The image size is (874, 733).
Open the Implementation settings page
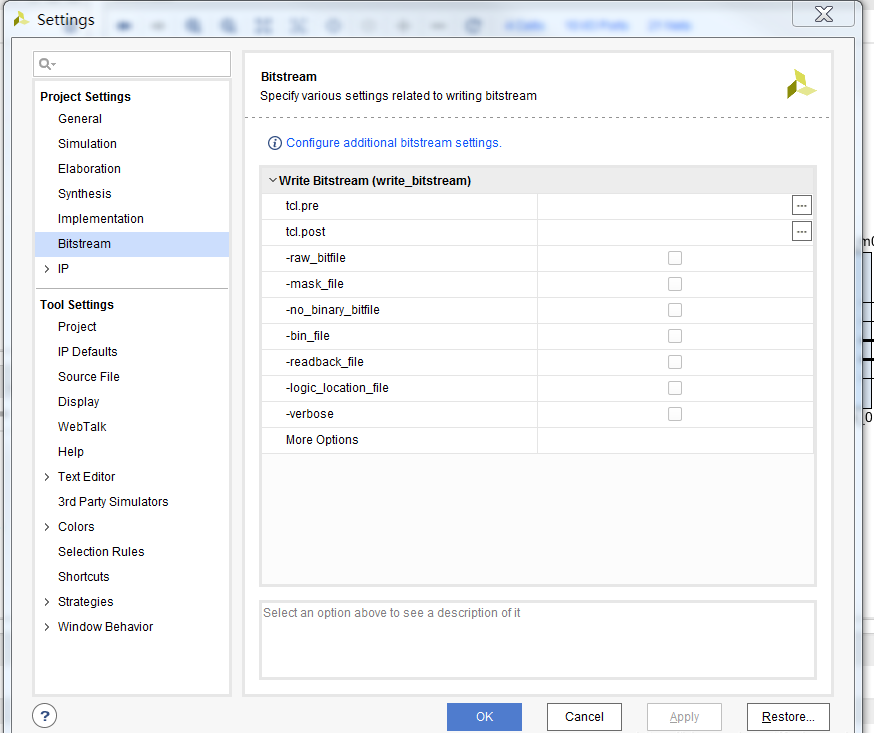coord(101,219)
